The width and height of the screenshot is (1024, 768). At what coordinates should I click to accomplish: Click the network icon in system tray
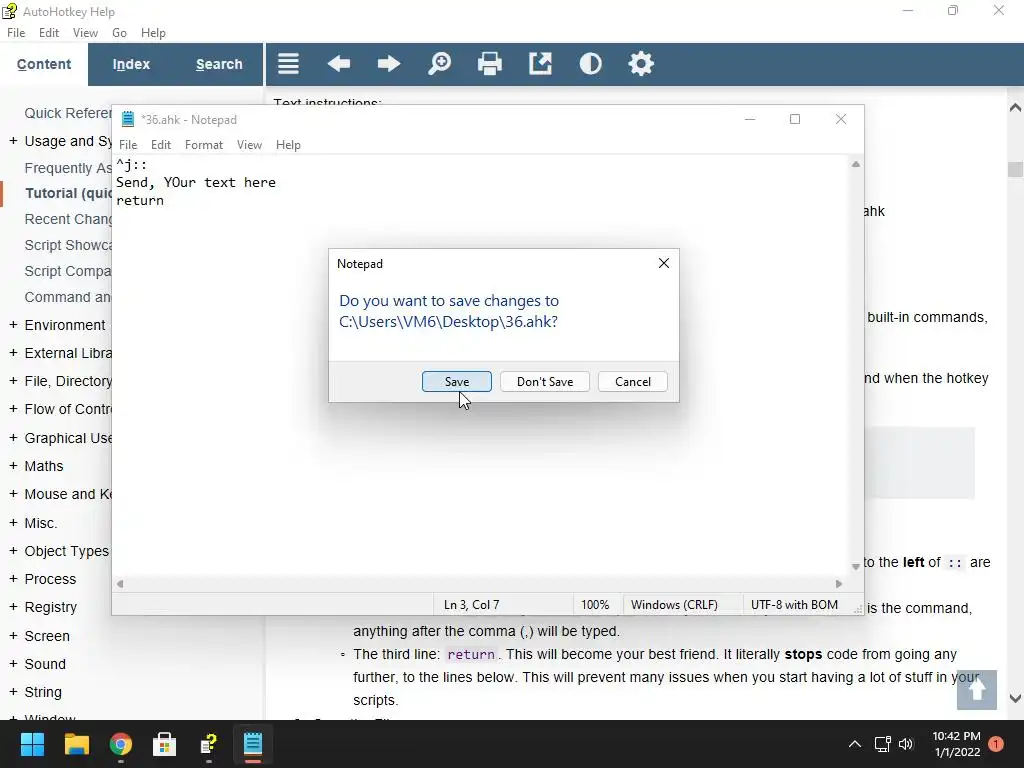tap(882, 744)
